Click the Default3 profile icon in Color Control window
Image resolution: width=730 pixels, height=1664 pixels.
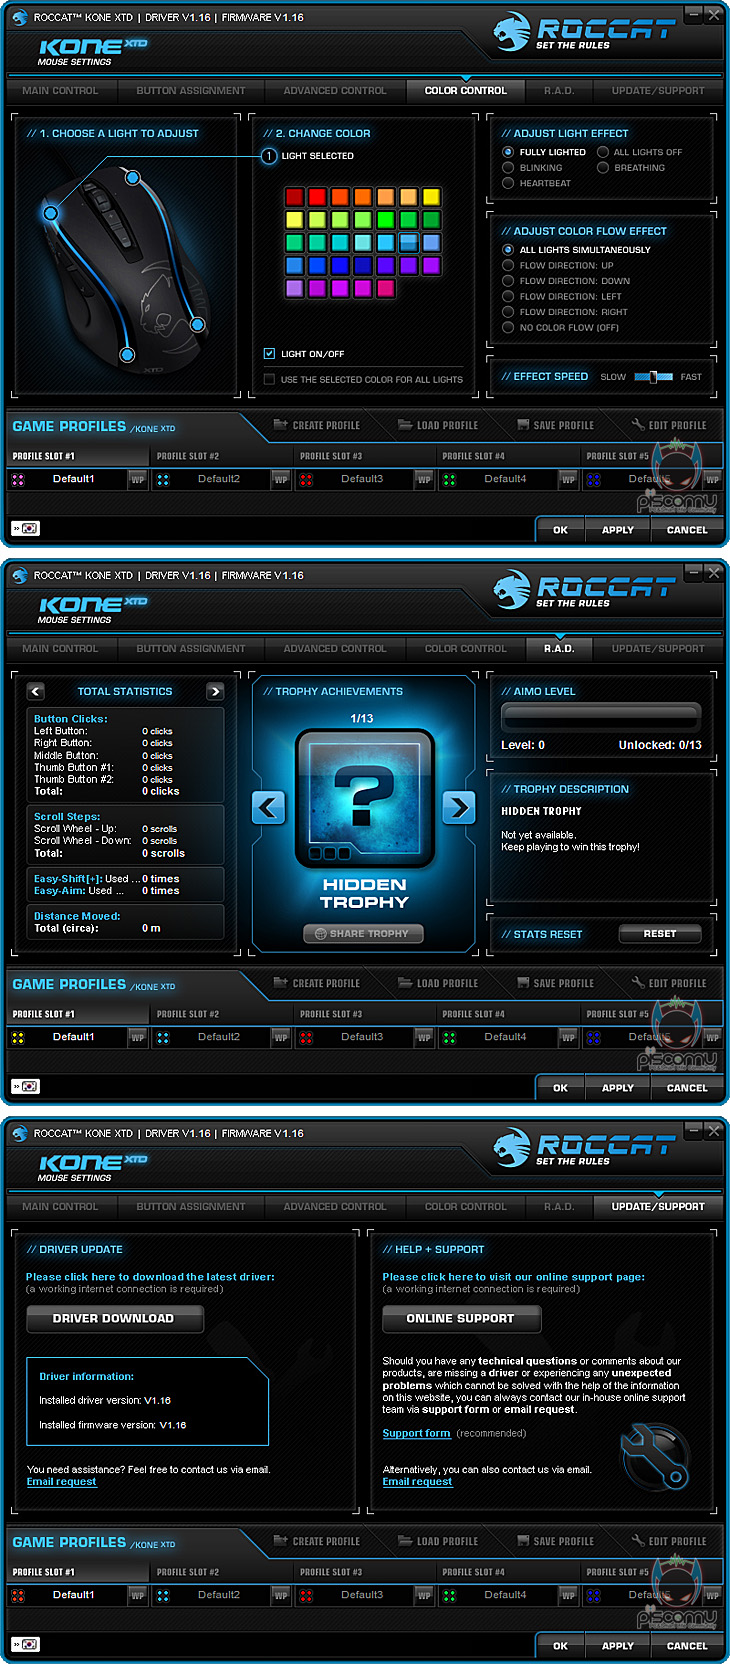(306, 479)
